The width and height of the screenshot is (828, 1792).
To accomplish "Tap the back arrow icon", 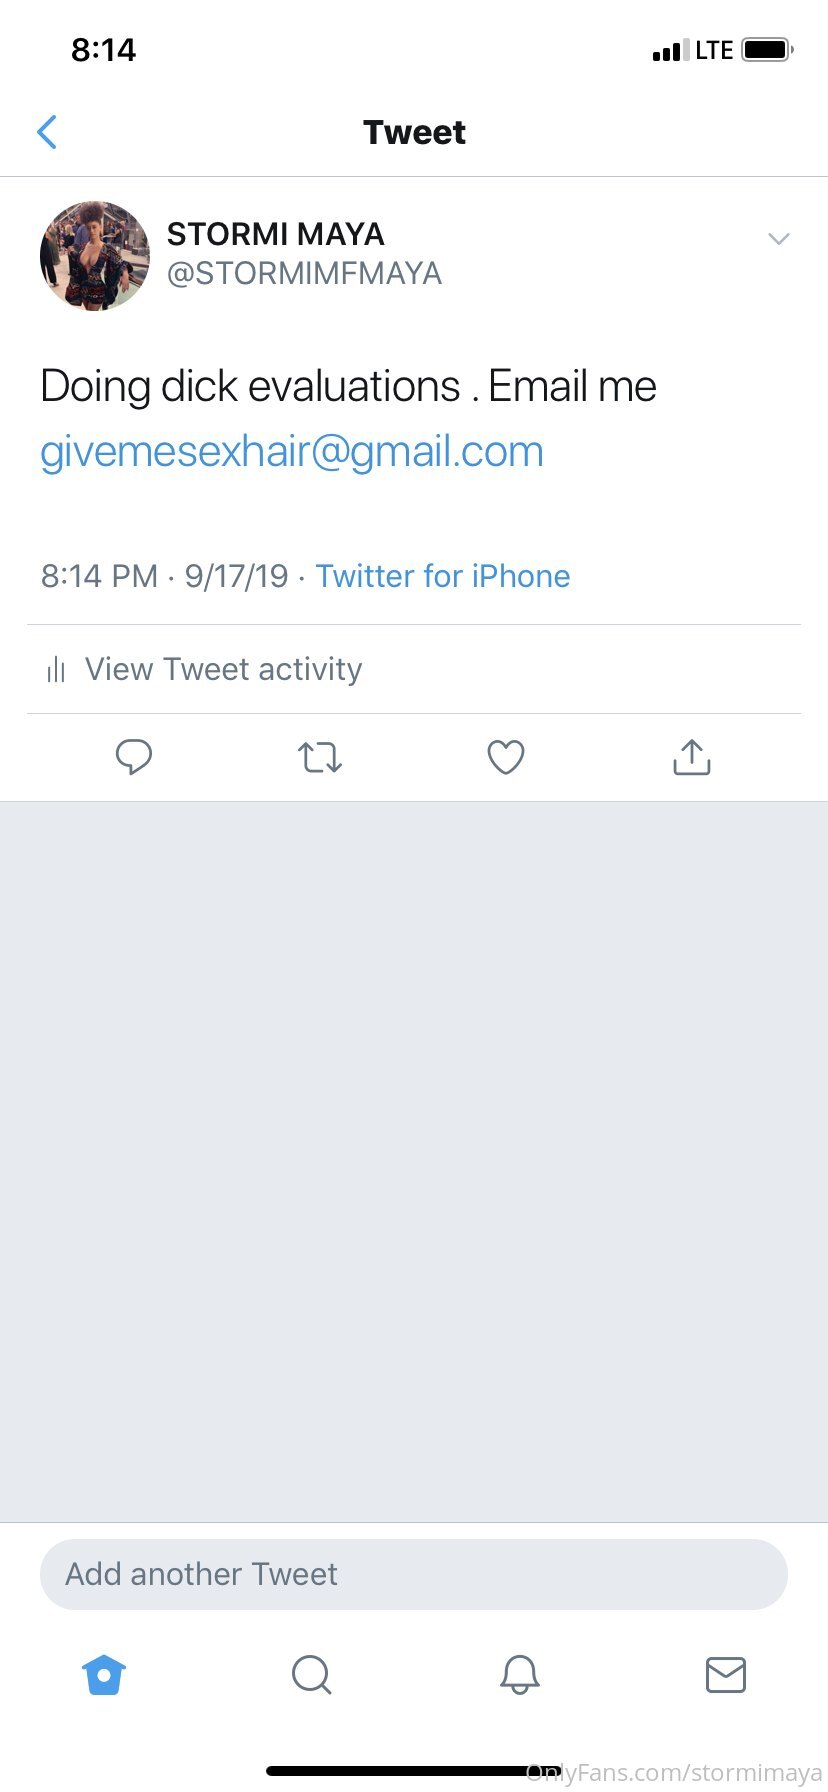I will (x=47, y=132).
